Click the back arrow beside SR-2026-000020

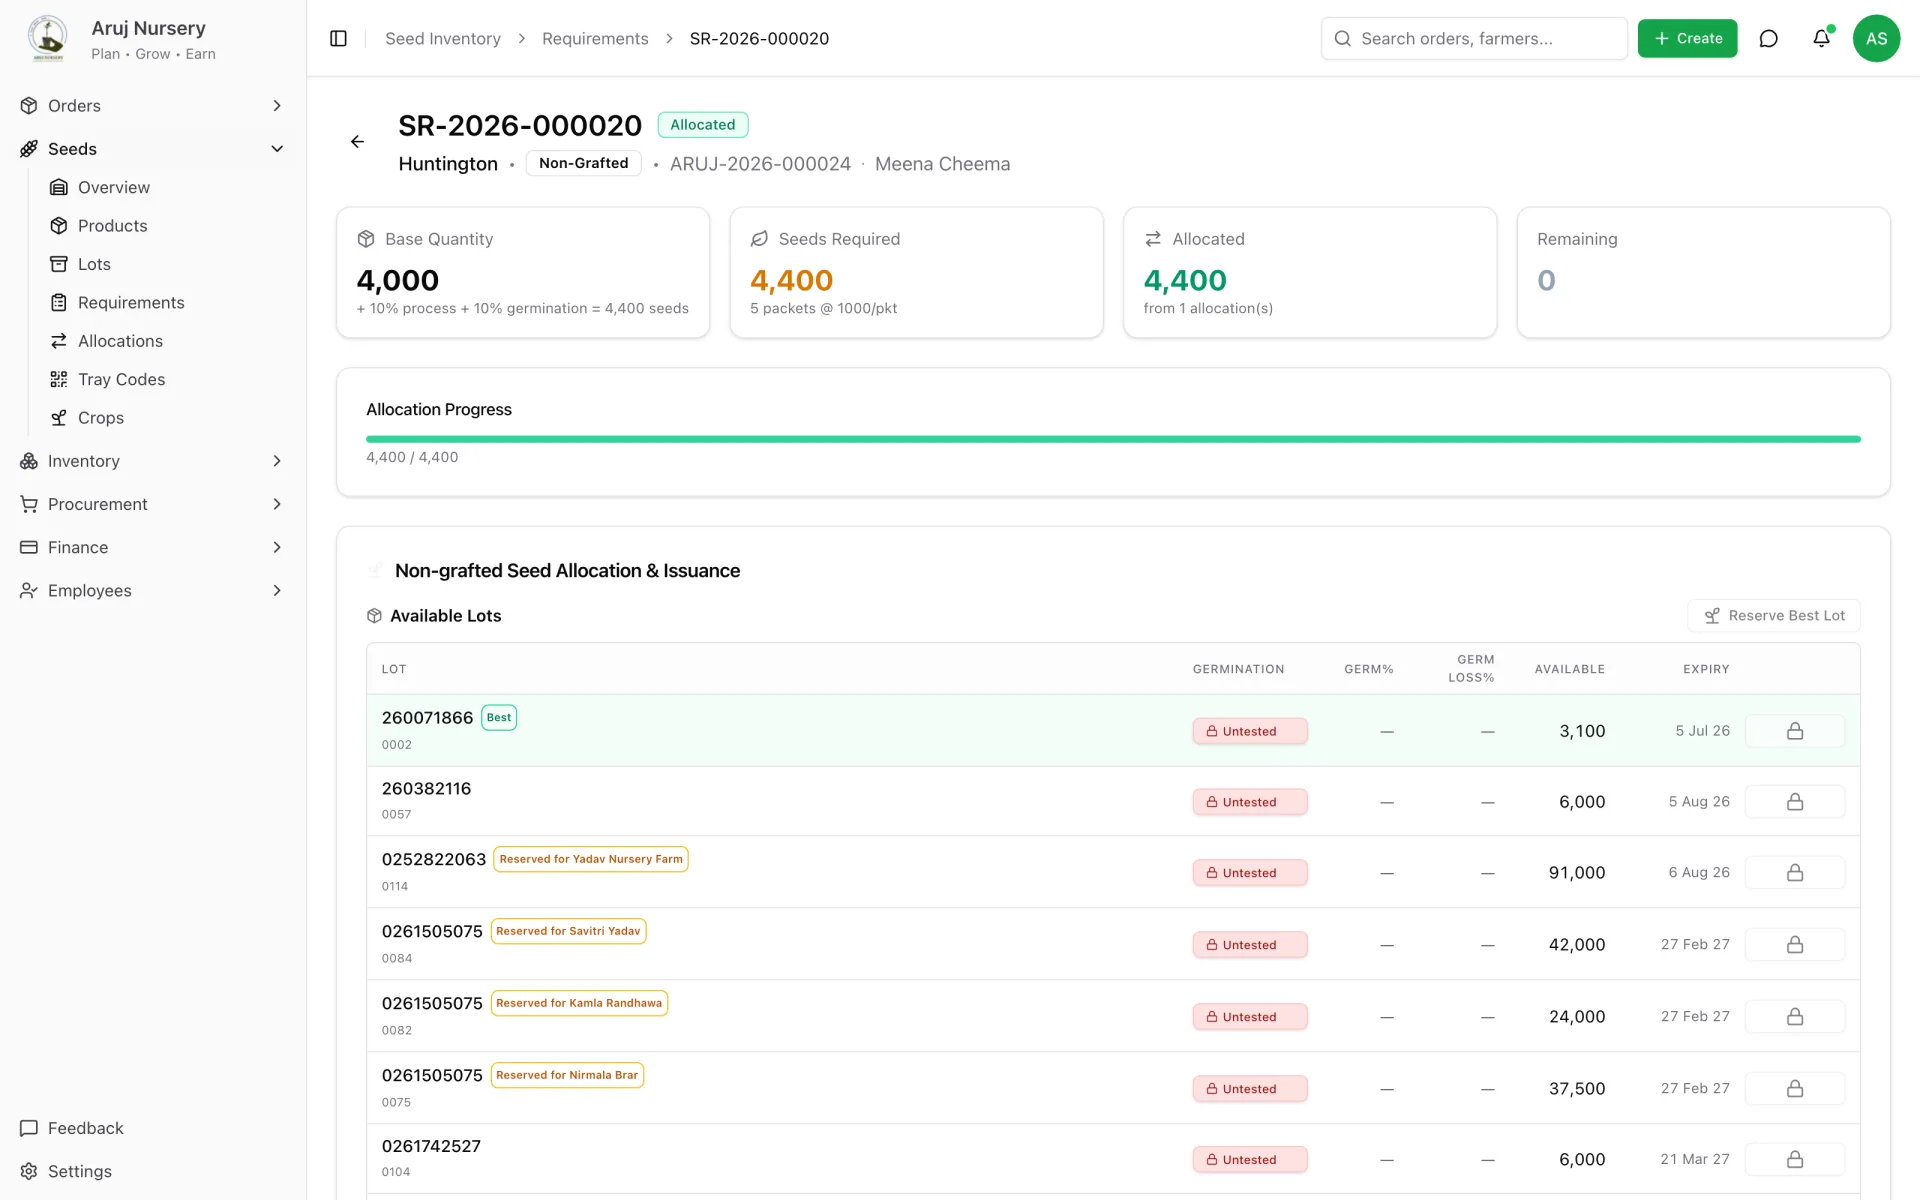pyautogui.click(x=357, y=142)
